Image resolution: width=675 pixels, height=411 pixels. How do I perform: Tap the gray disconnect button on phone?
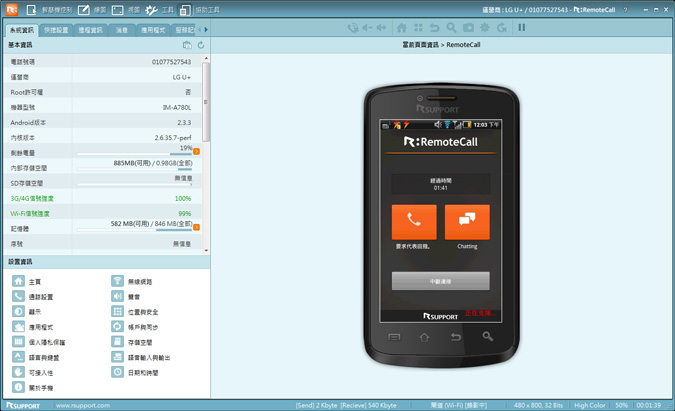tap(440, 281)
